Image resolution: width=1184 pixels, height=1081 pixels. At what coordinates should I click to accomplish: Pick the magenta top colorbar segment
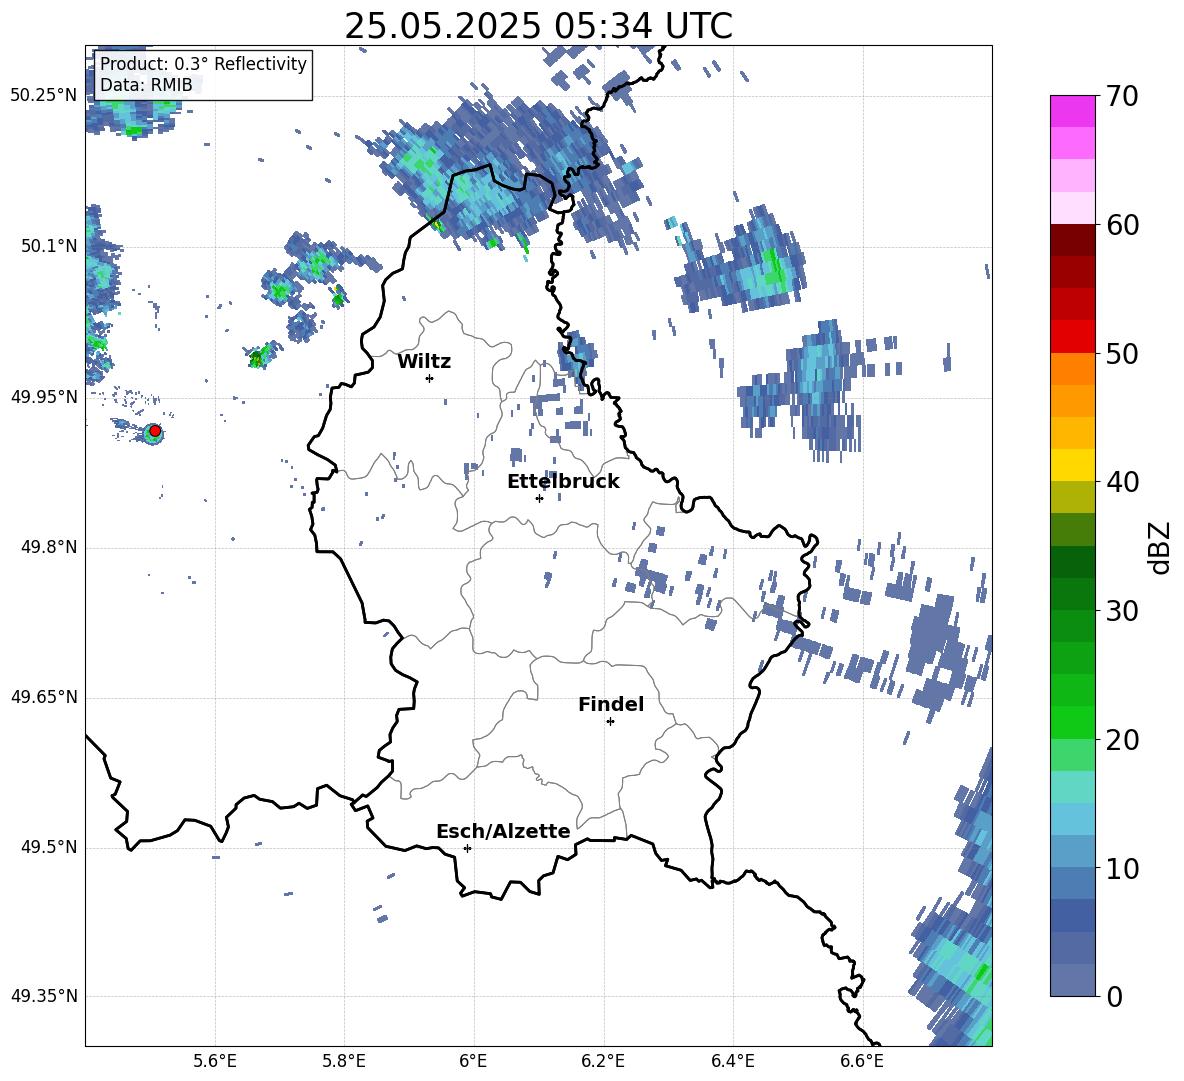pos(1072,112)
